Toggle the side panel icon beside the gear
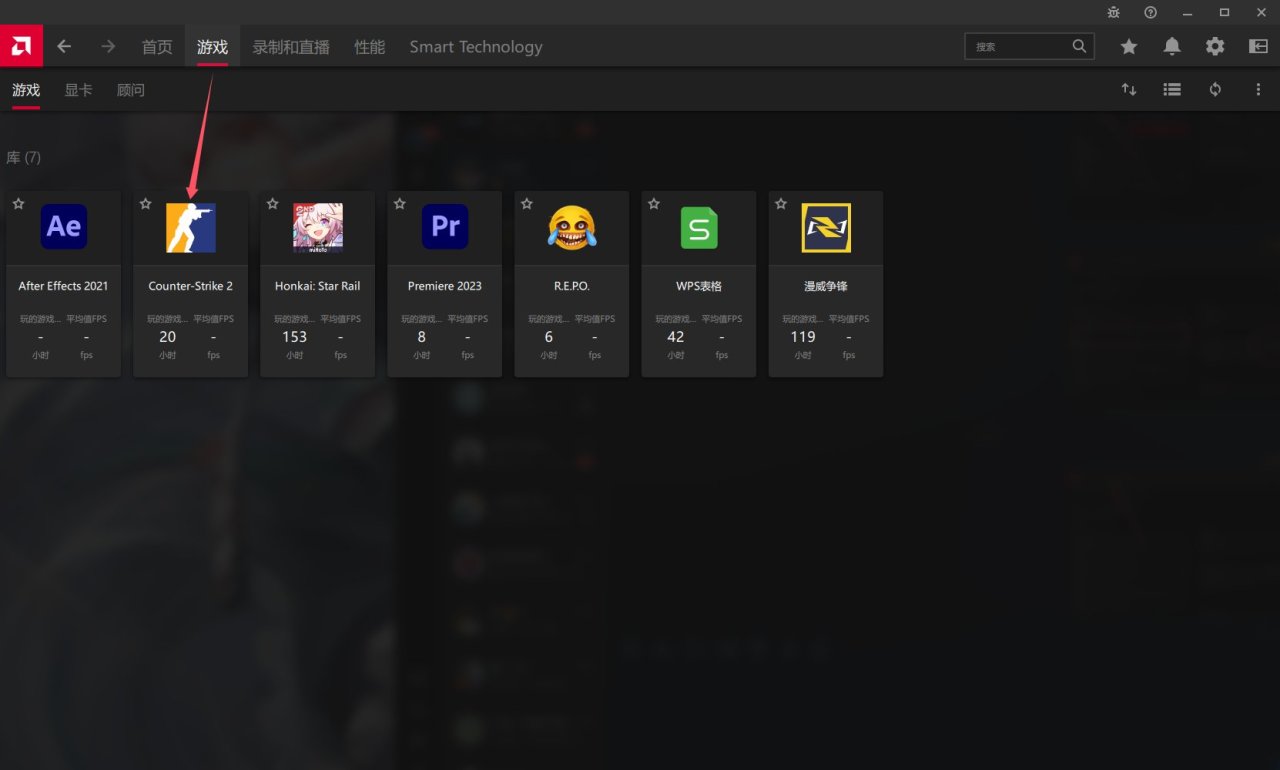Image resolution: width=1280 pixels, height=770 pixels. [x=1258, y=46]
